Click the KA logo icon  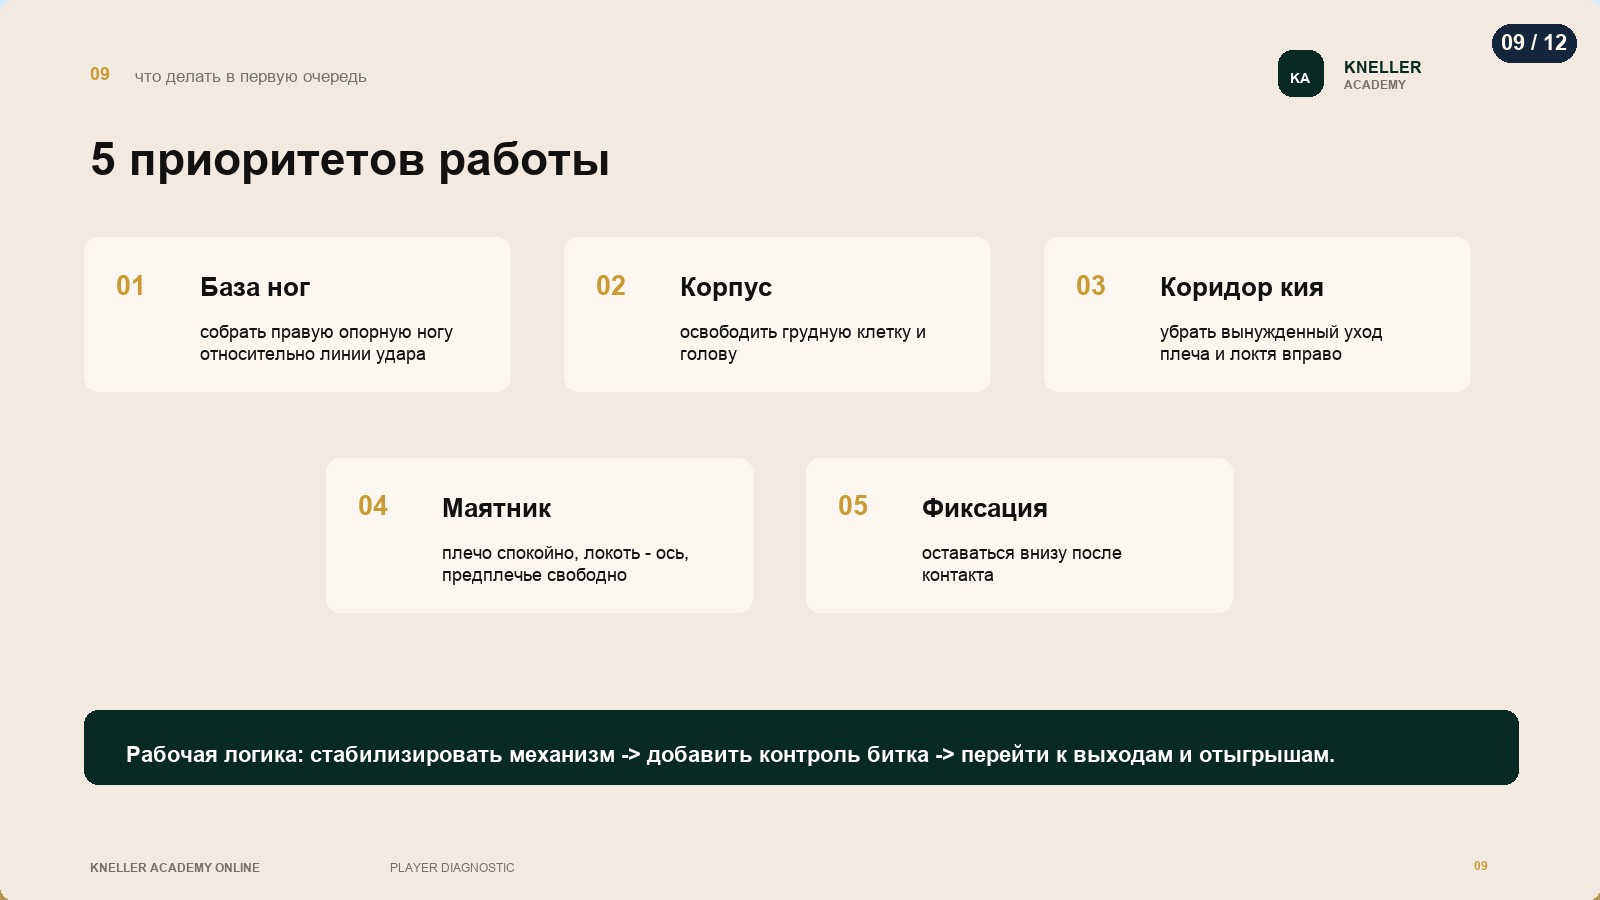[x=1300, y=74]
